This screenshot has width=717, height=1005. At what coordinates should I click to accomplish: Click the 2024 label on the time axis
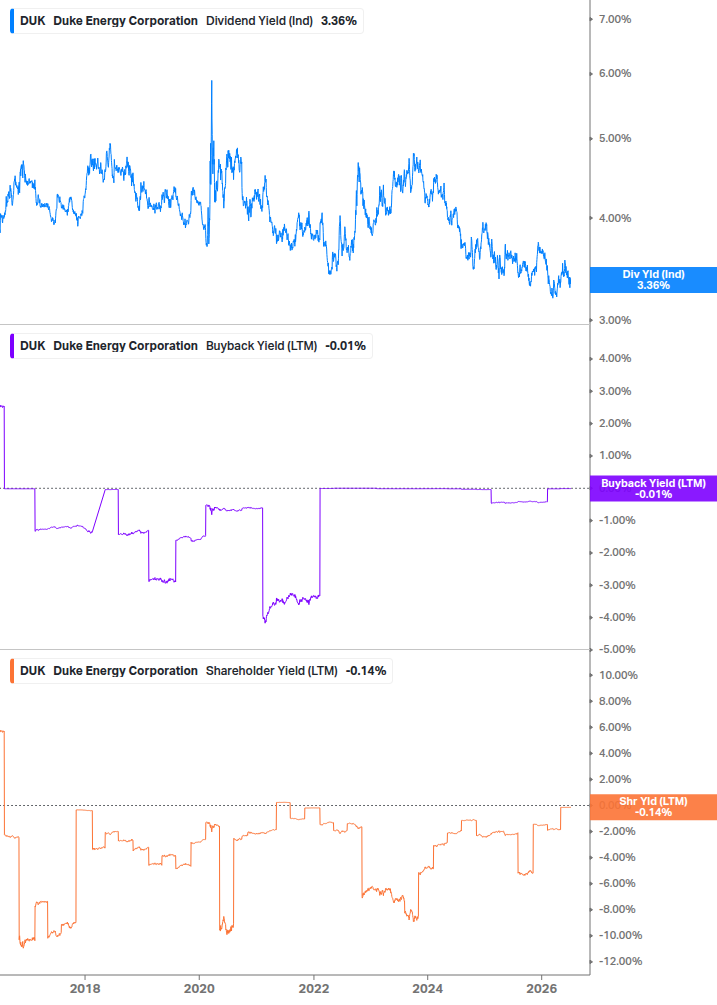[427, 988]
